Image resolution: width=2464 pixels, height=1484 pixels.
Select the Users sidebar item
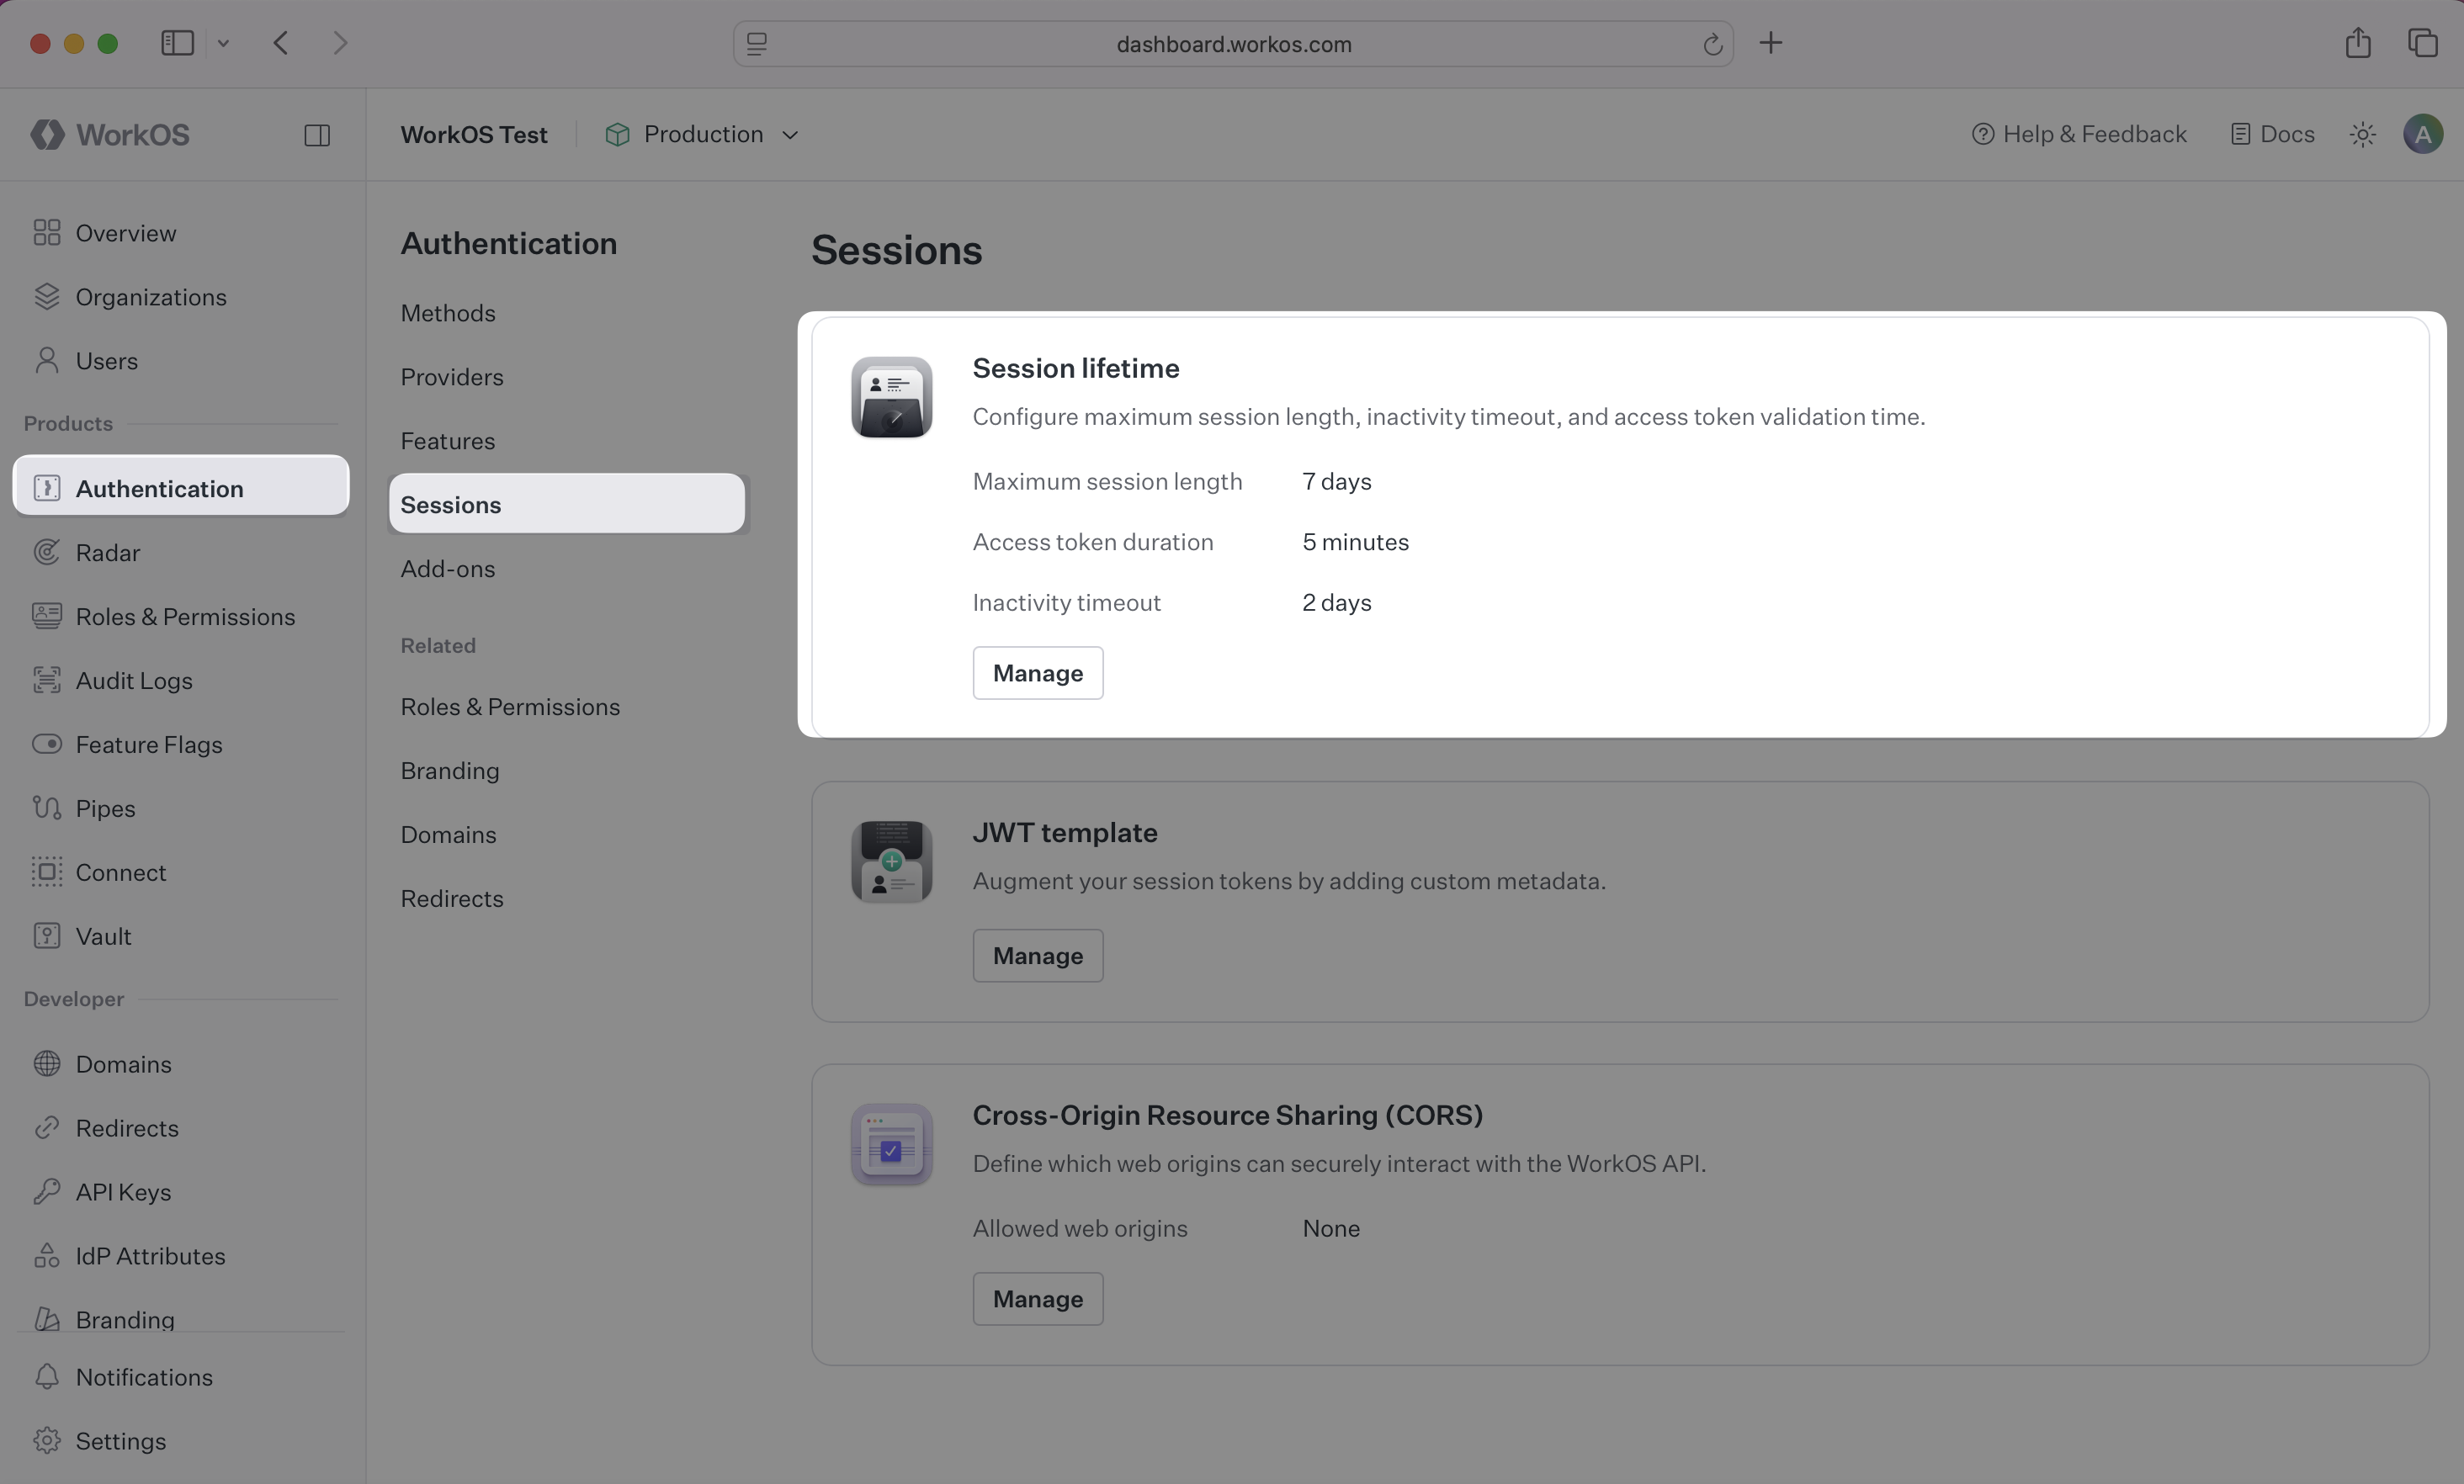click(107, 360)
